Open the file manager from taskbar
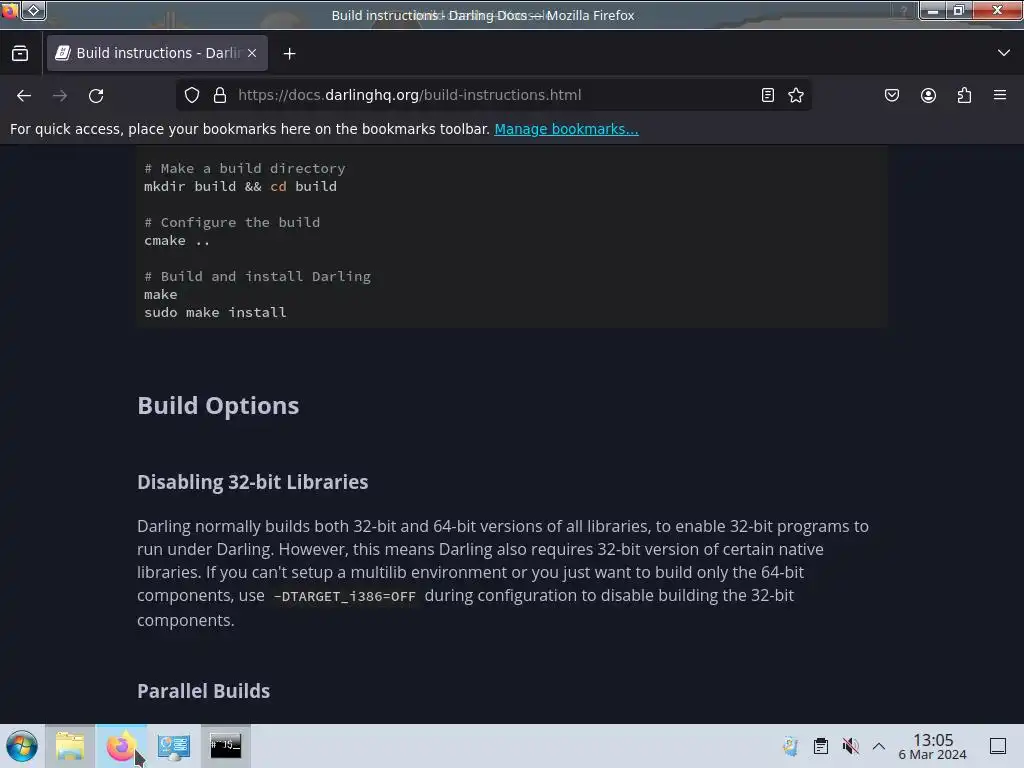Image resolution: width=1024 pixels, height=768 pixels. click(x=70, y=746)
